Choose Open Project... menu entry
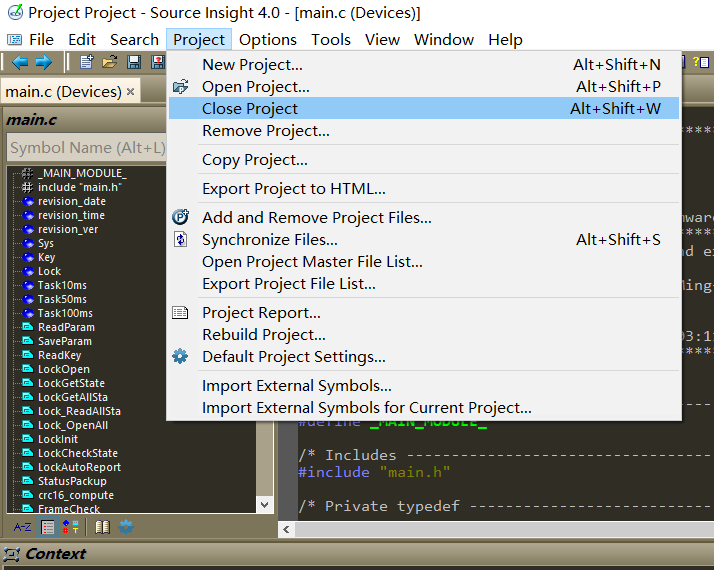This screenshot has height=570, width=714. 424,87
